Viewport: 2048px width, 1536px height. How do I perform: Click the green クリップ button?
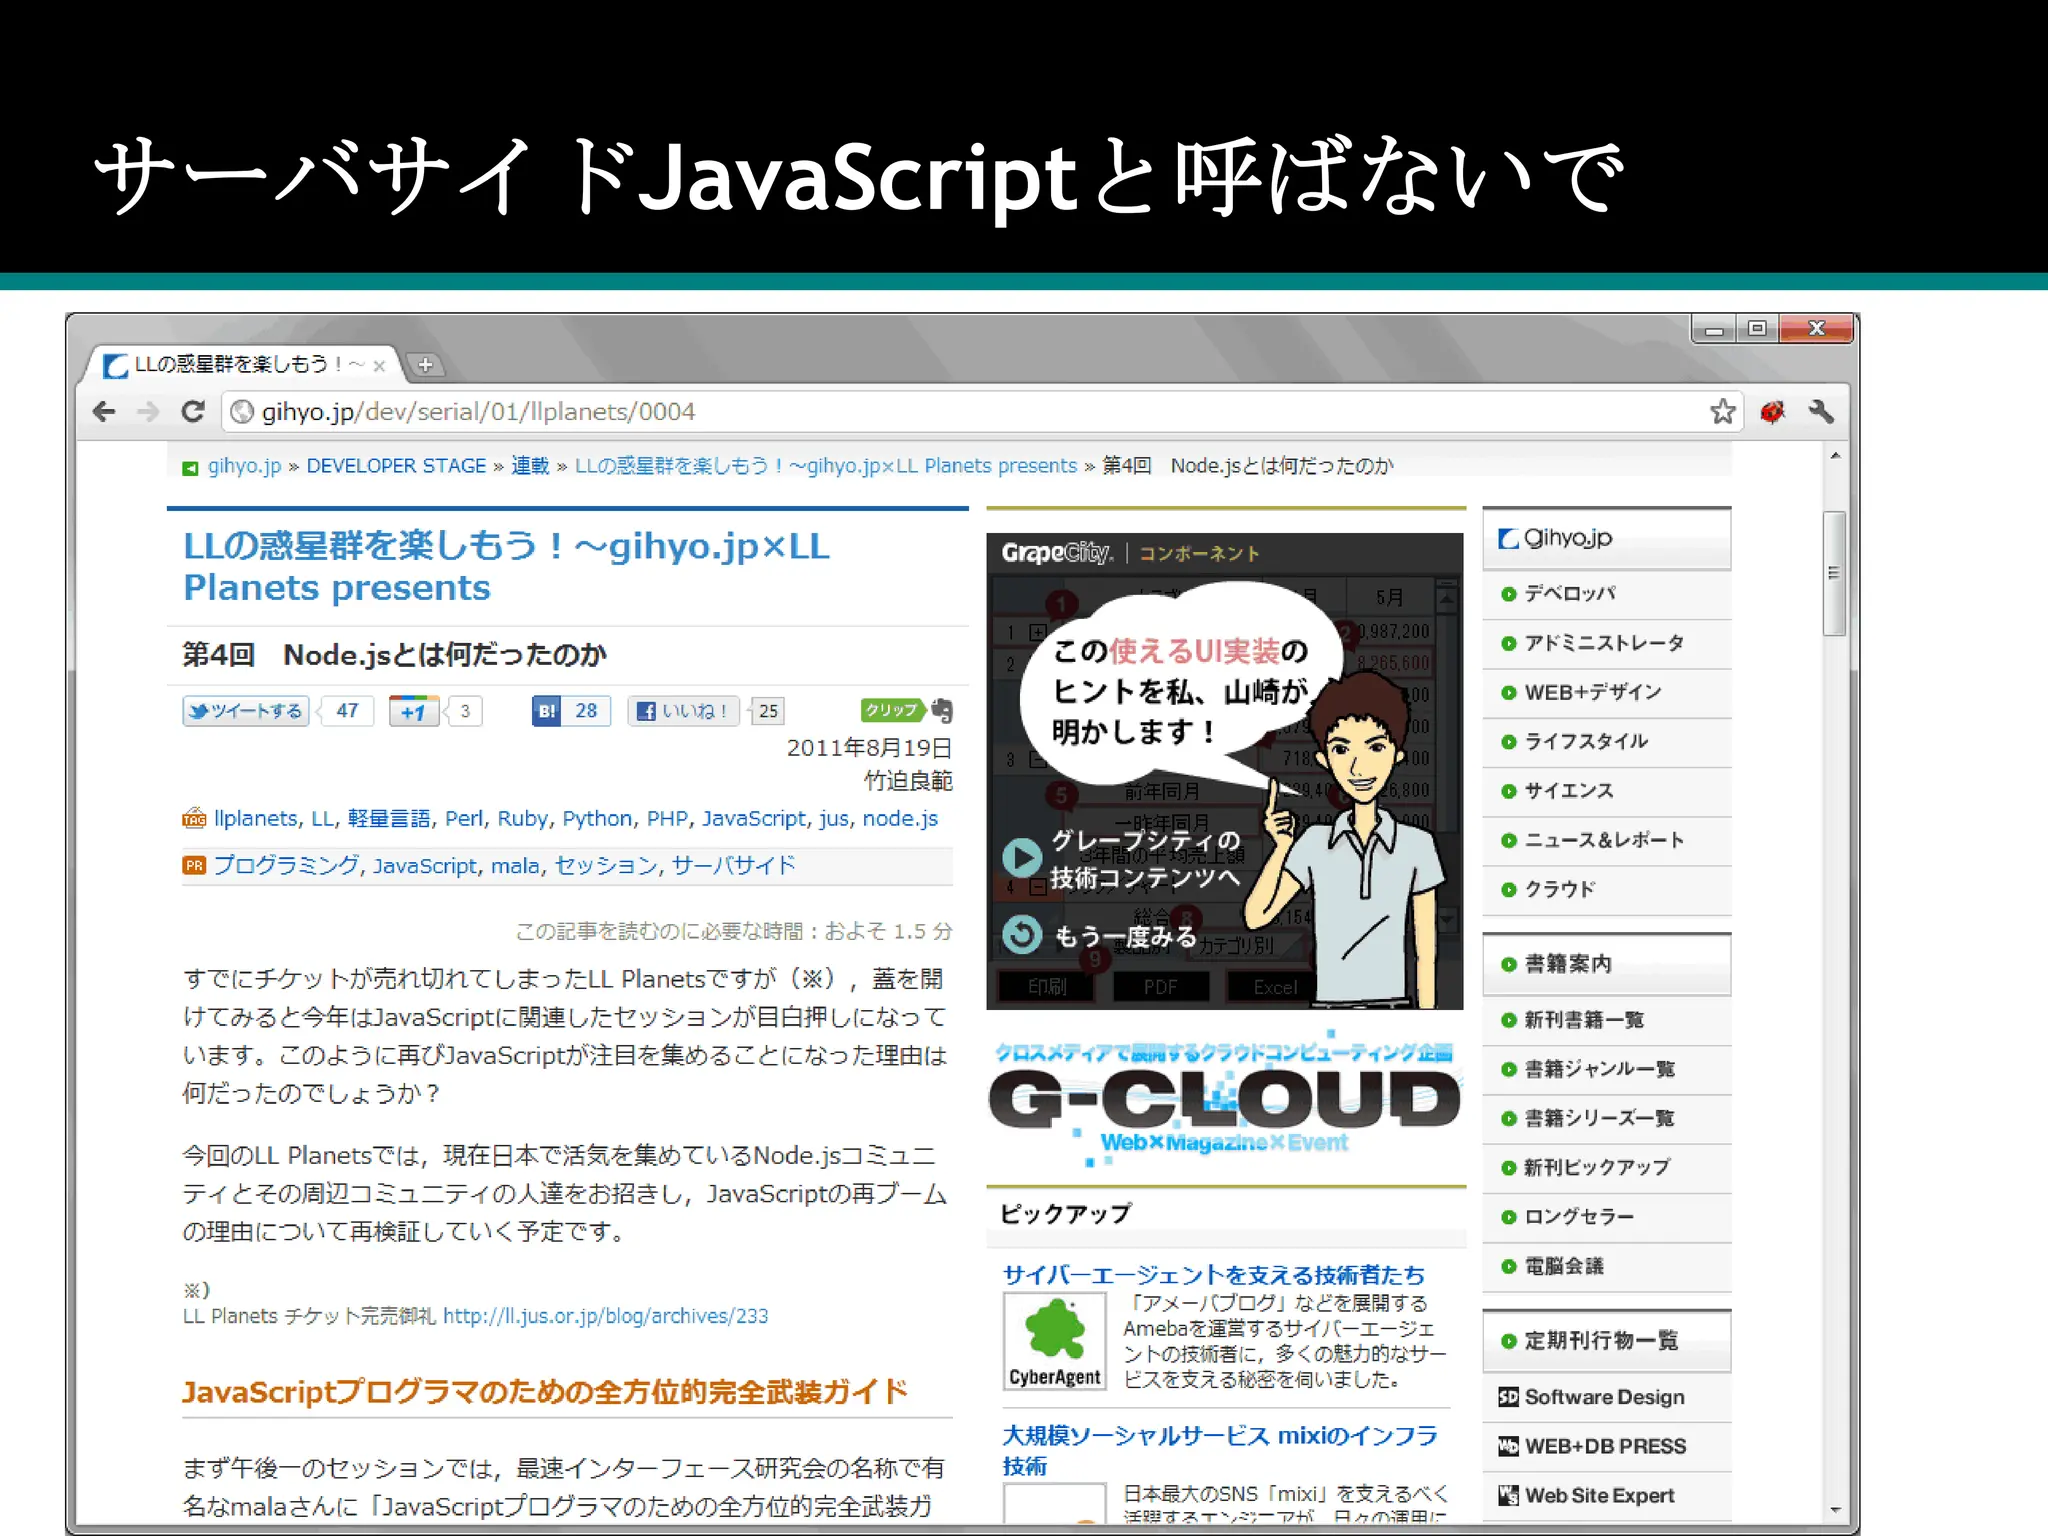[891, 710]
